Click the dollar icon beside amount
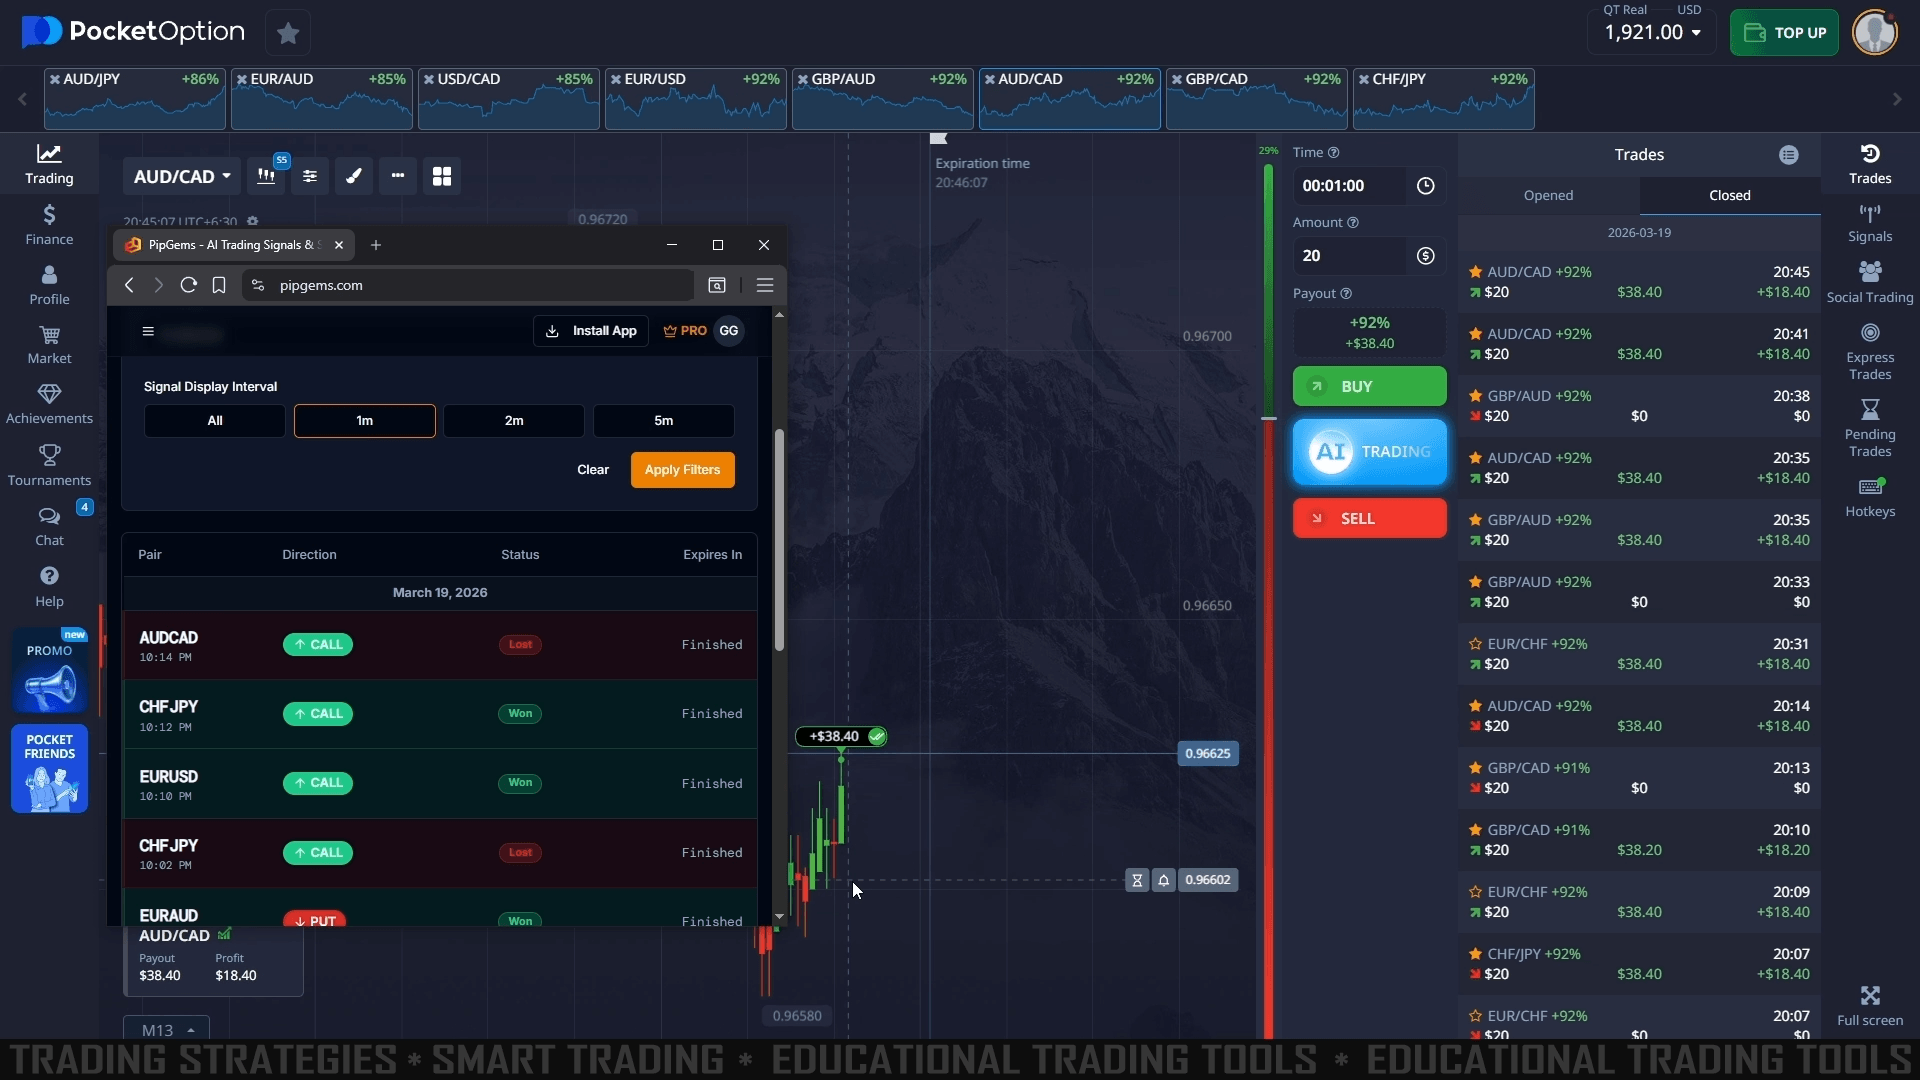This screenshot has width=1920, height=1080. tap(1426, 256)
